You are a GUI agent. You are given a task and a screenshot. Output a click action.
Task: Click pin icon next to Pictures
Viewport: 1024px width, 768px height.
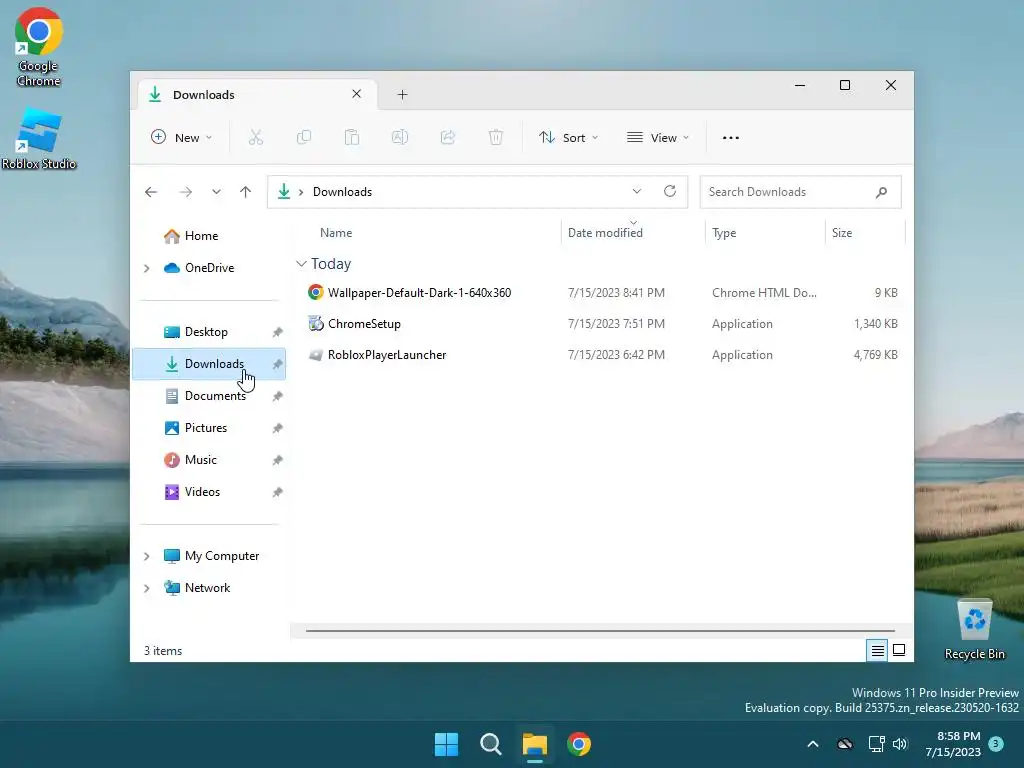[278, 428]
